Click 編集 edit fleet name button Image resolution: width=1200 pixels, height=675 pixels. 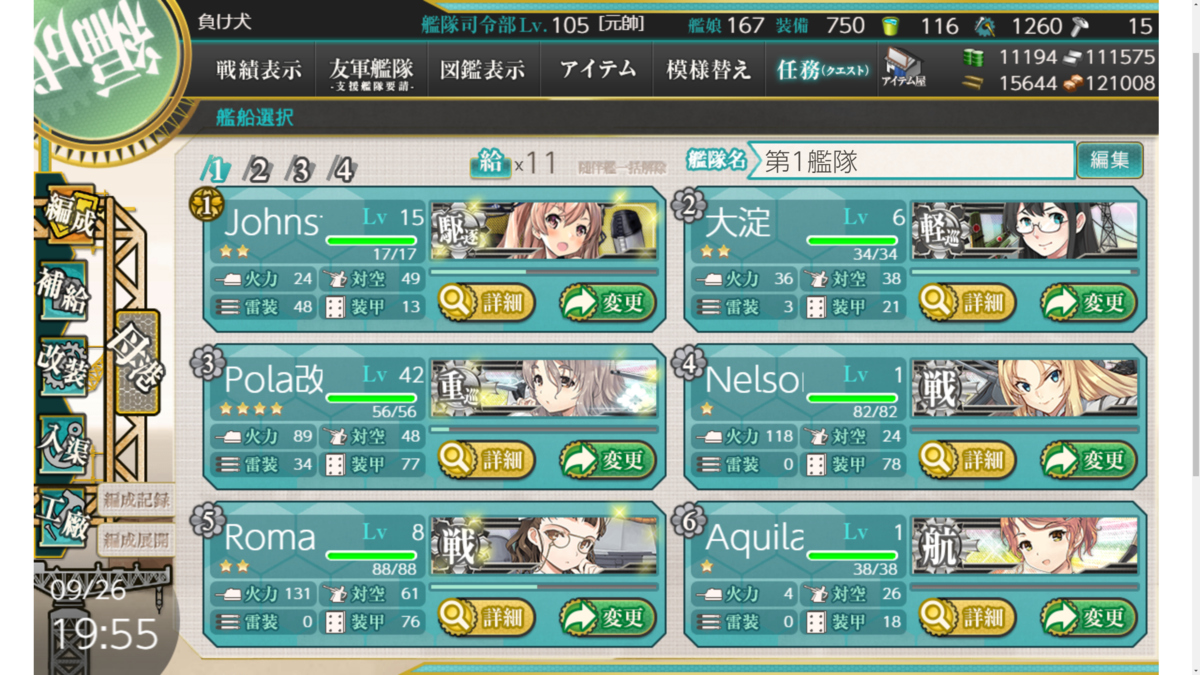coord(1110,160)
